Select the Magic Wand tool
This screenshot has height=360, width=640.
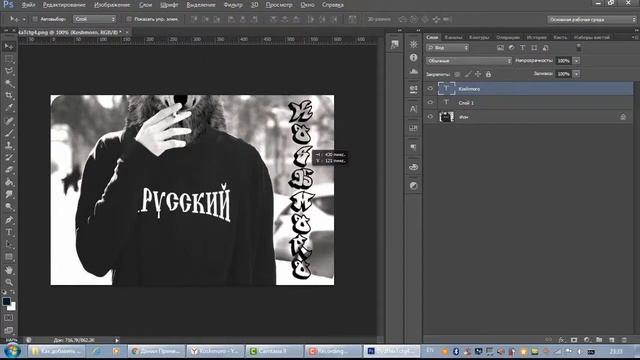pyautogui.click(x=9, y=84)
